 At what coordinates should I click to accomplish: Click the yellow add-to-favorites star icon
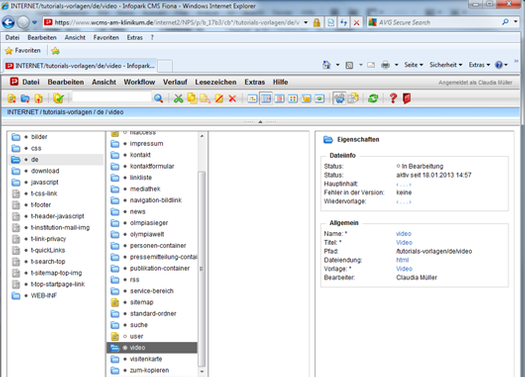pyautogui.click(x=55, y=51)
